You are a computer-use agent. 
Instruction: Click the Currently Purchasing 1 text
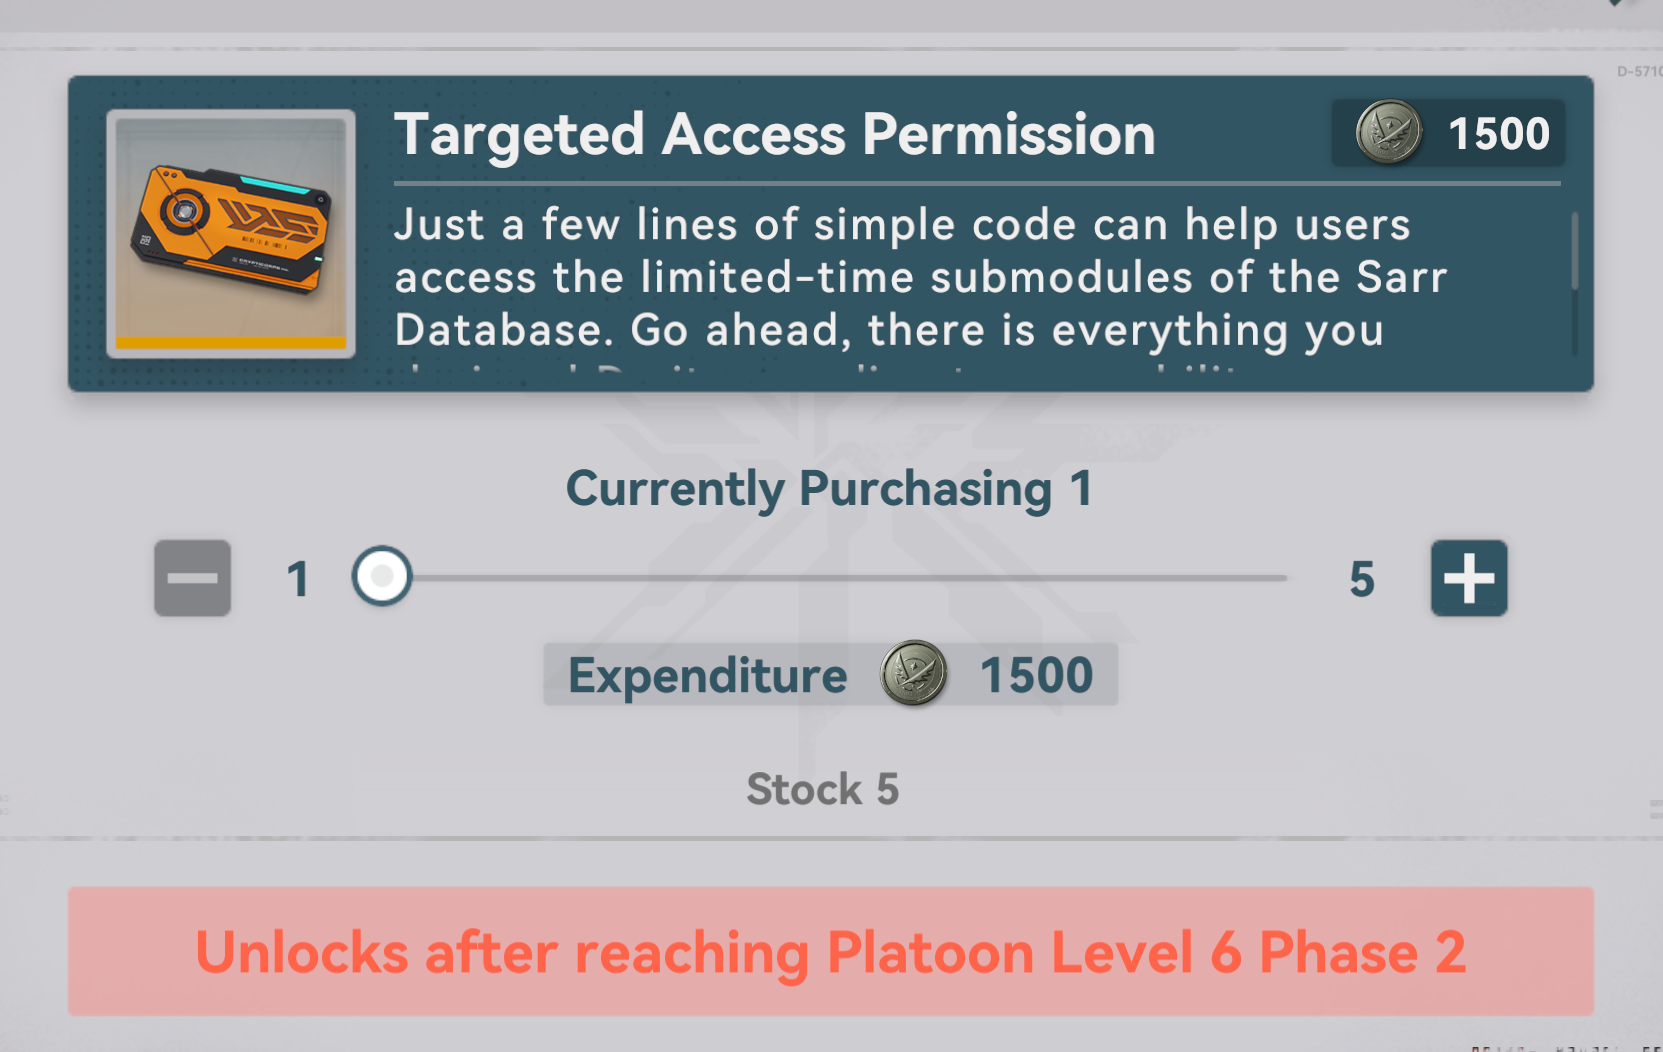click(829, 490)
